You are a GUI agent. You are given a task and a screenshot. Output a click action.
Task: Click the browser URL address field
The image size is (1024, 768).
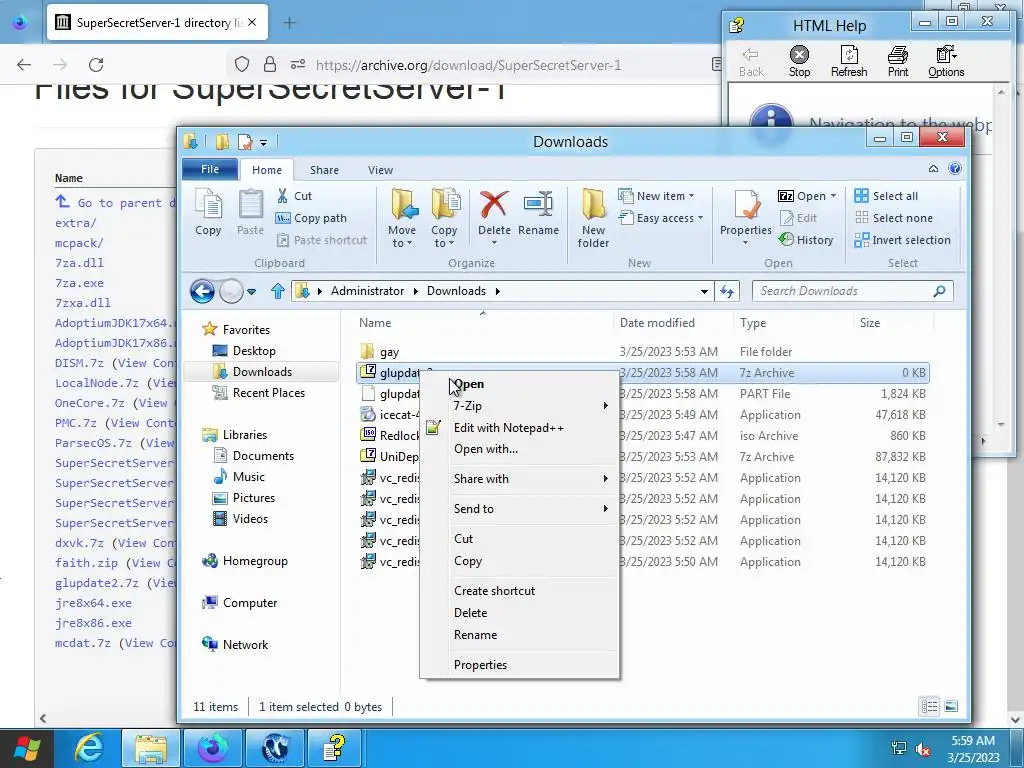[x=468, y=65]
